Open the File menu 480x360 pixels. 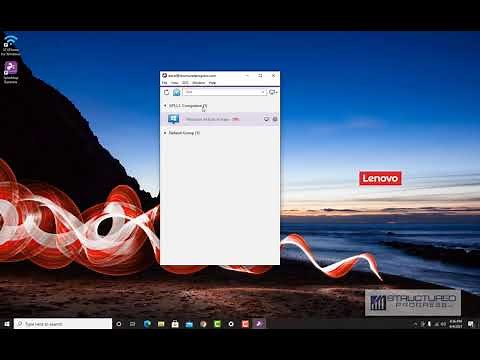point(165,83)
